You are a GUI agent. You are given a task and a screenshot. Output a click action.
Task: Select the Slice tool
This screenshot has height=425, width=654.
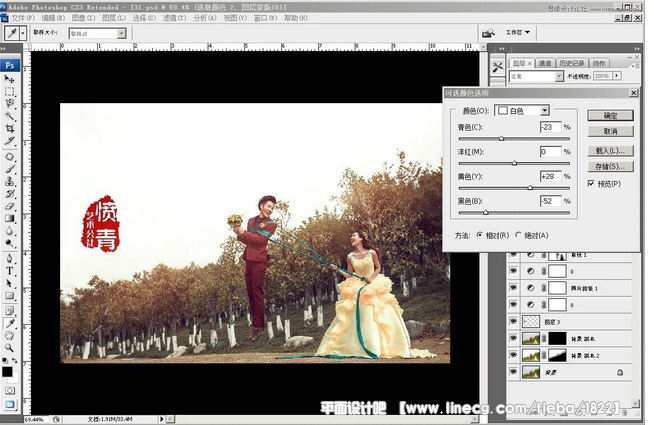(x=9, y=141)
